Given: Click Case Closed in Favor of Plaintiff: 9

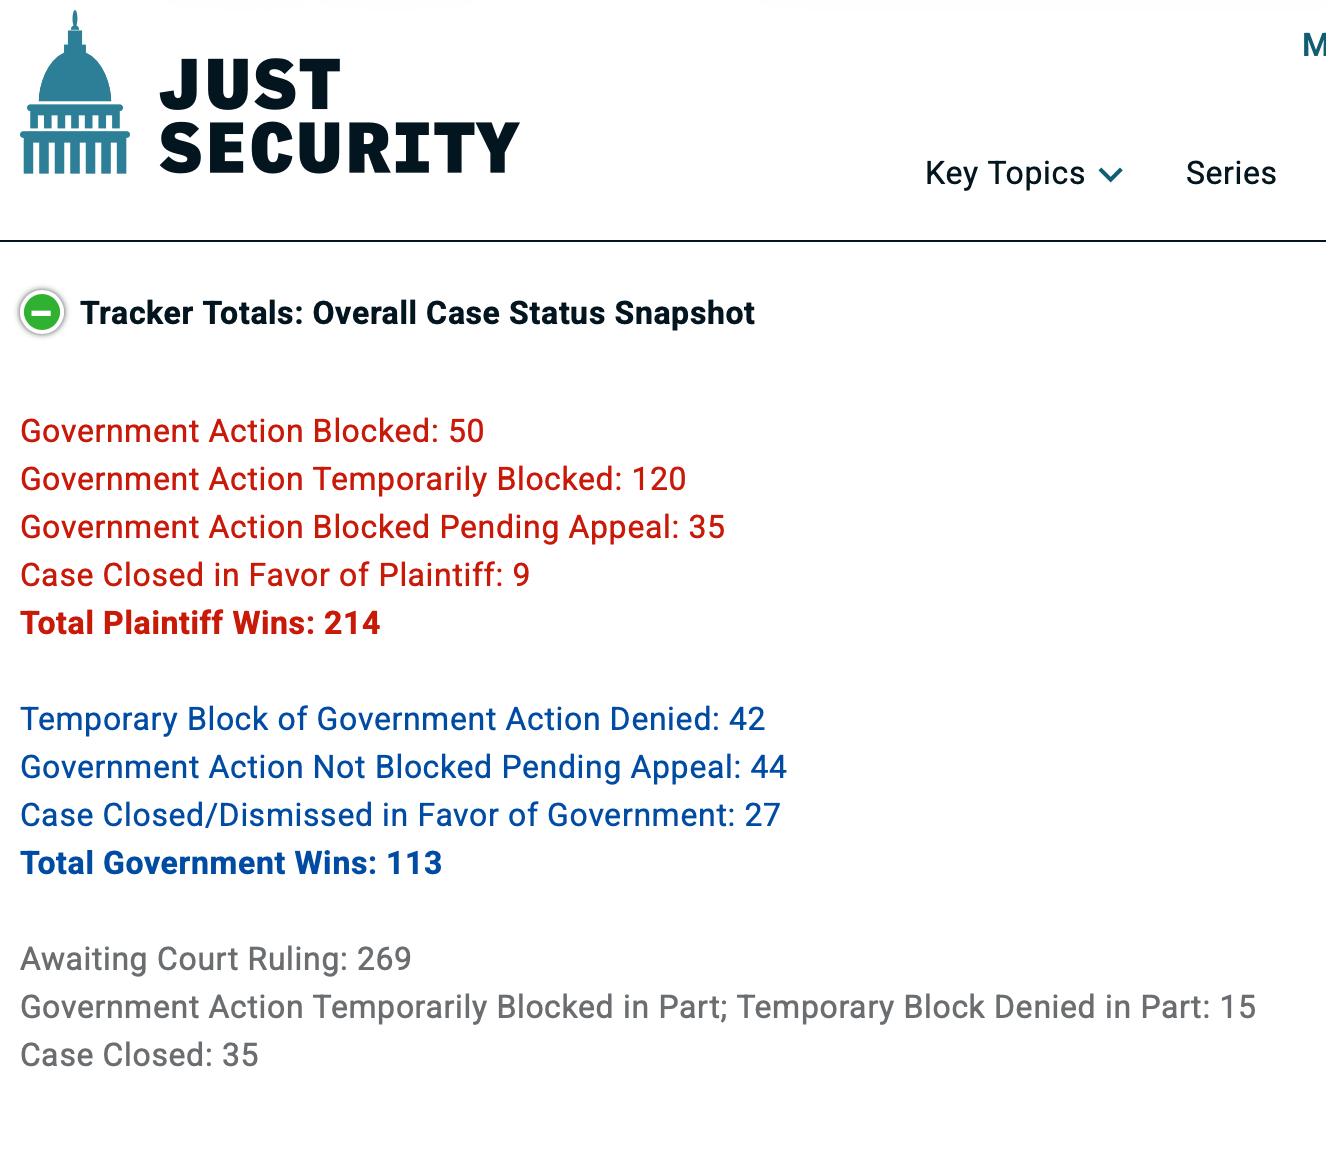Looking at the screenshot, I should pos(275,575).
